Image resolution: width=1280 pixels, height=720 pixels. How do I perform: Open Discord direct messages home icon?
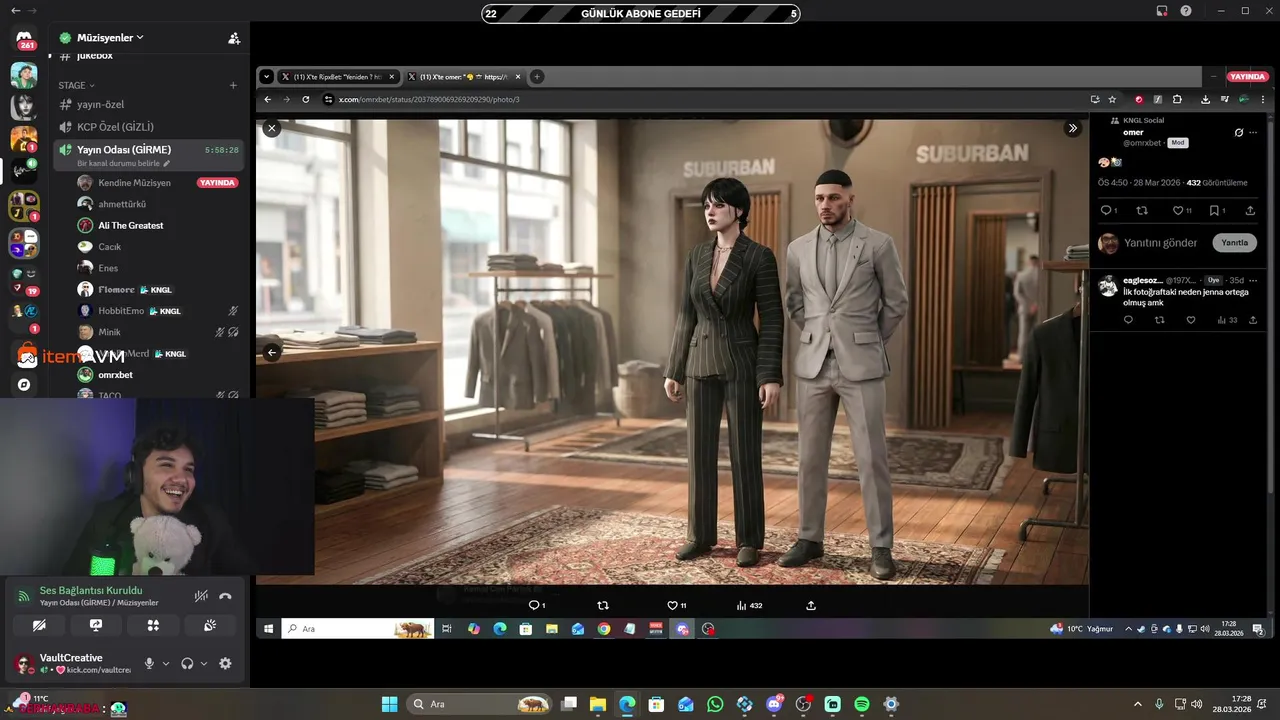[x=24, y=38]
